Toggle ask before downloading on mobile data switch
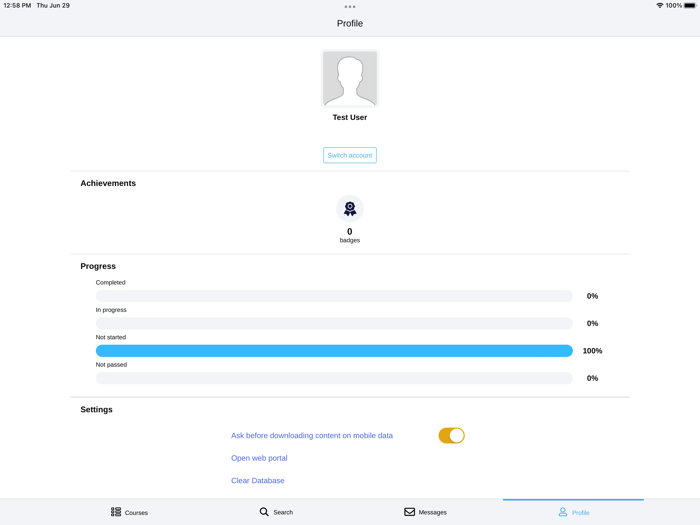The width and height of the screenshot is (700, 525). pos(451,436)
